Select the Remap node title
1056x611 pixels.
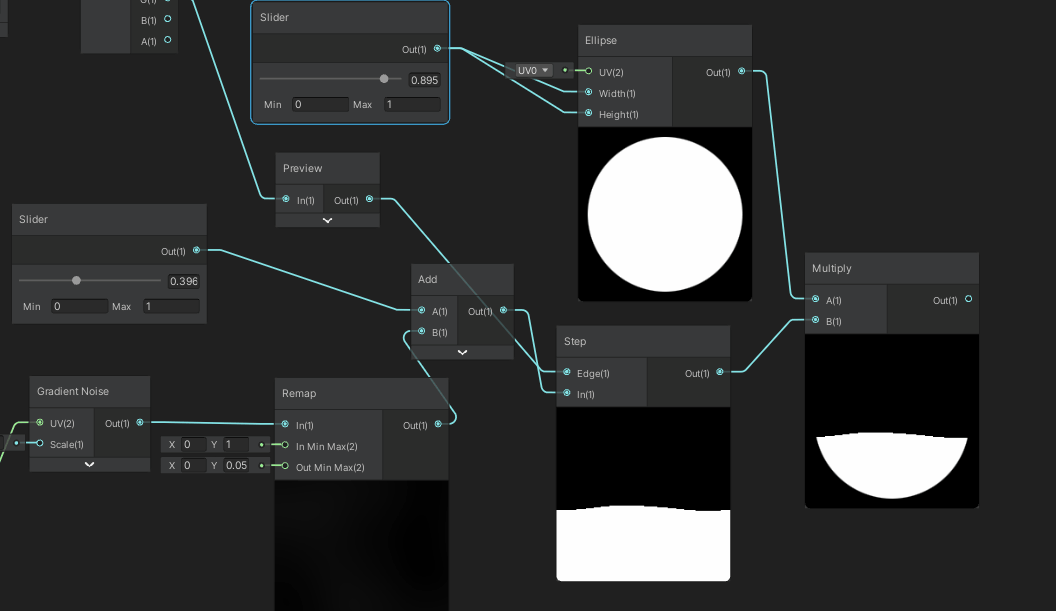(299, 393)
